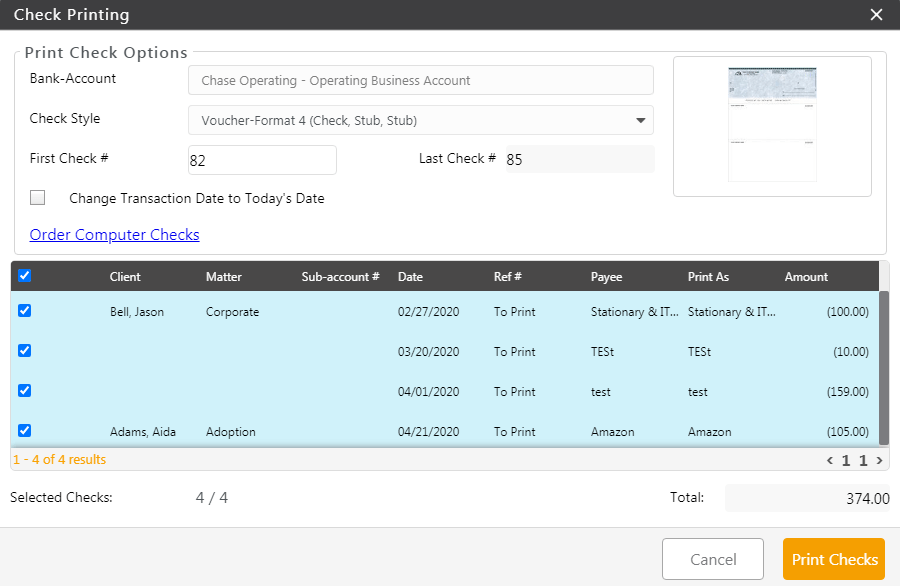
Task: Uncheck the Adams, Aida Amazon check row
Action: click(x=25, y=431)
